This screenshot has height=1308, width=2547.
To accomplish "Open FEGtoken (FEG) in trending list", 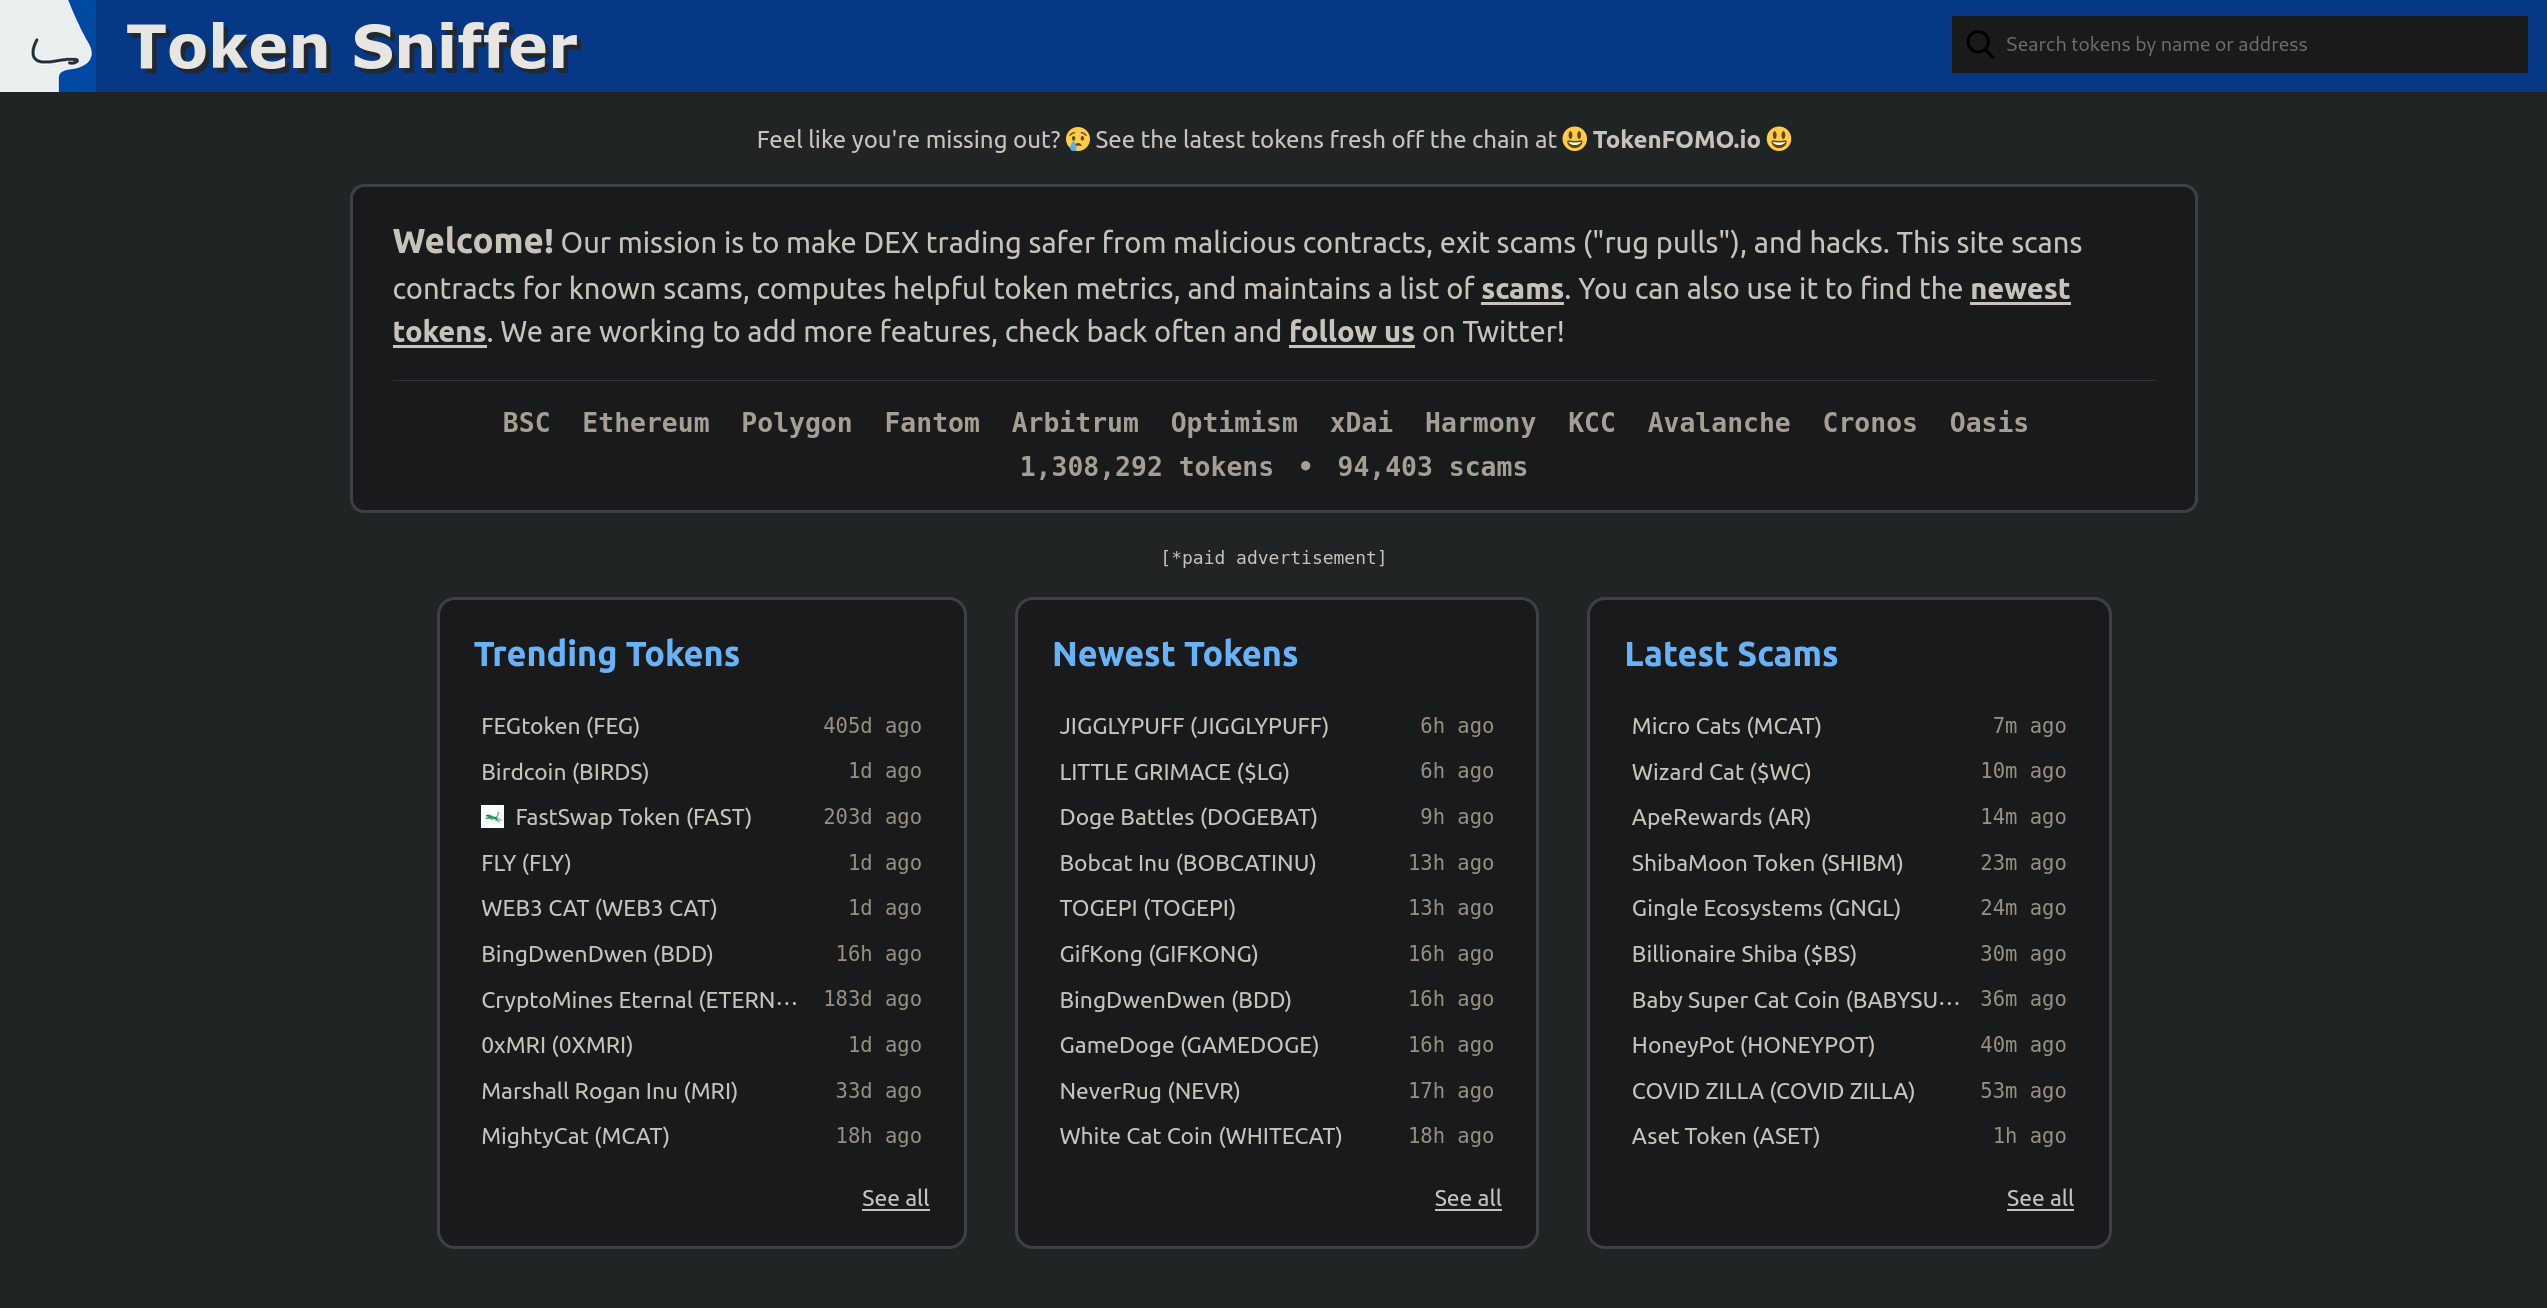I will tap(560, 726).
